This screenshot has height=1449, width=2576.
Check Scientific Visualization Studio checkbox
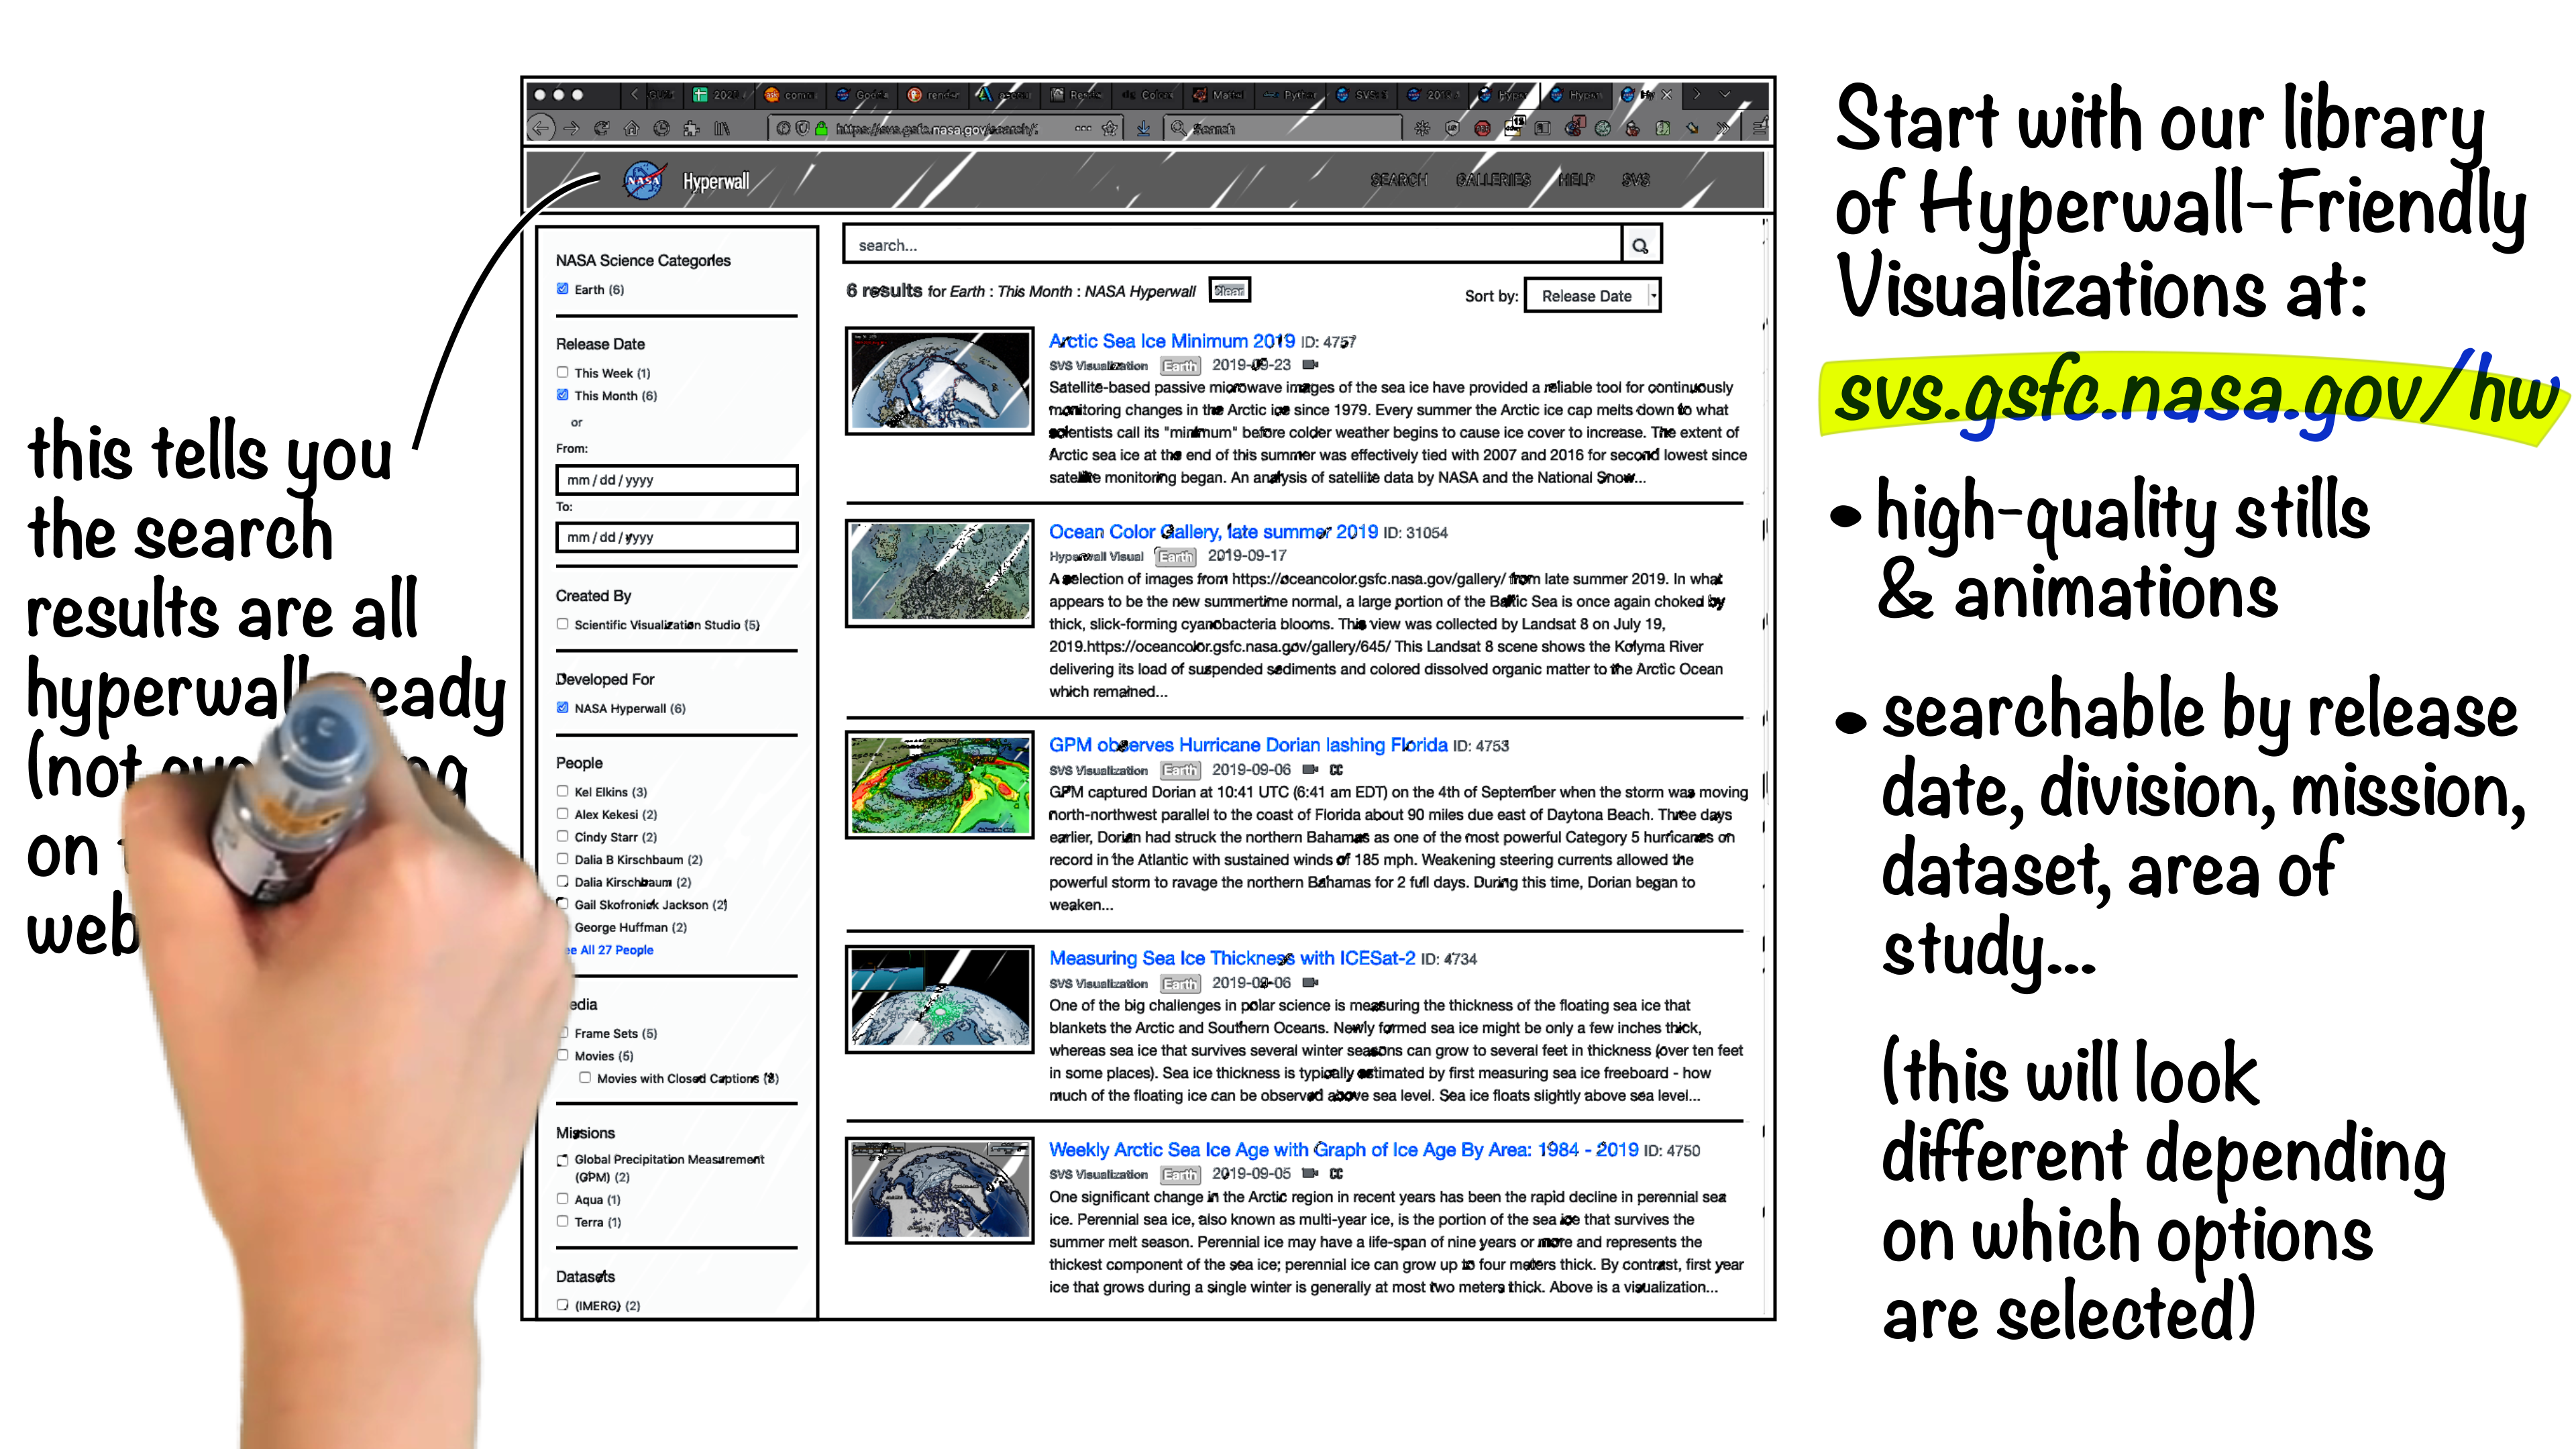click(562, 624)
